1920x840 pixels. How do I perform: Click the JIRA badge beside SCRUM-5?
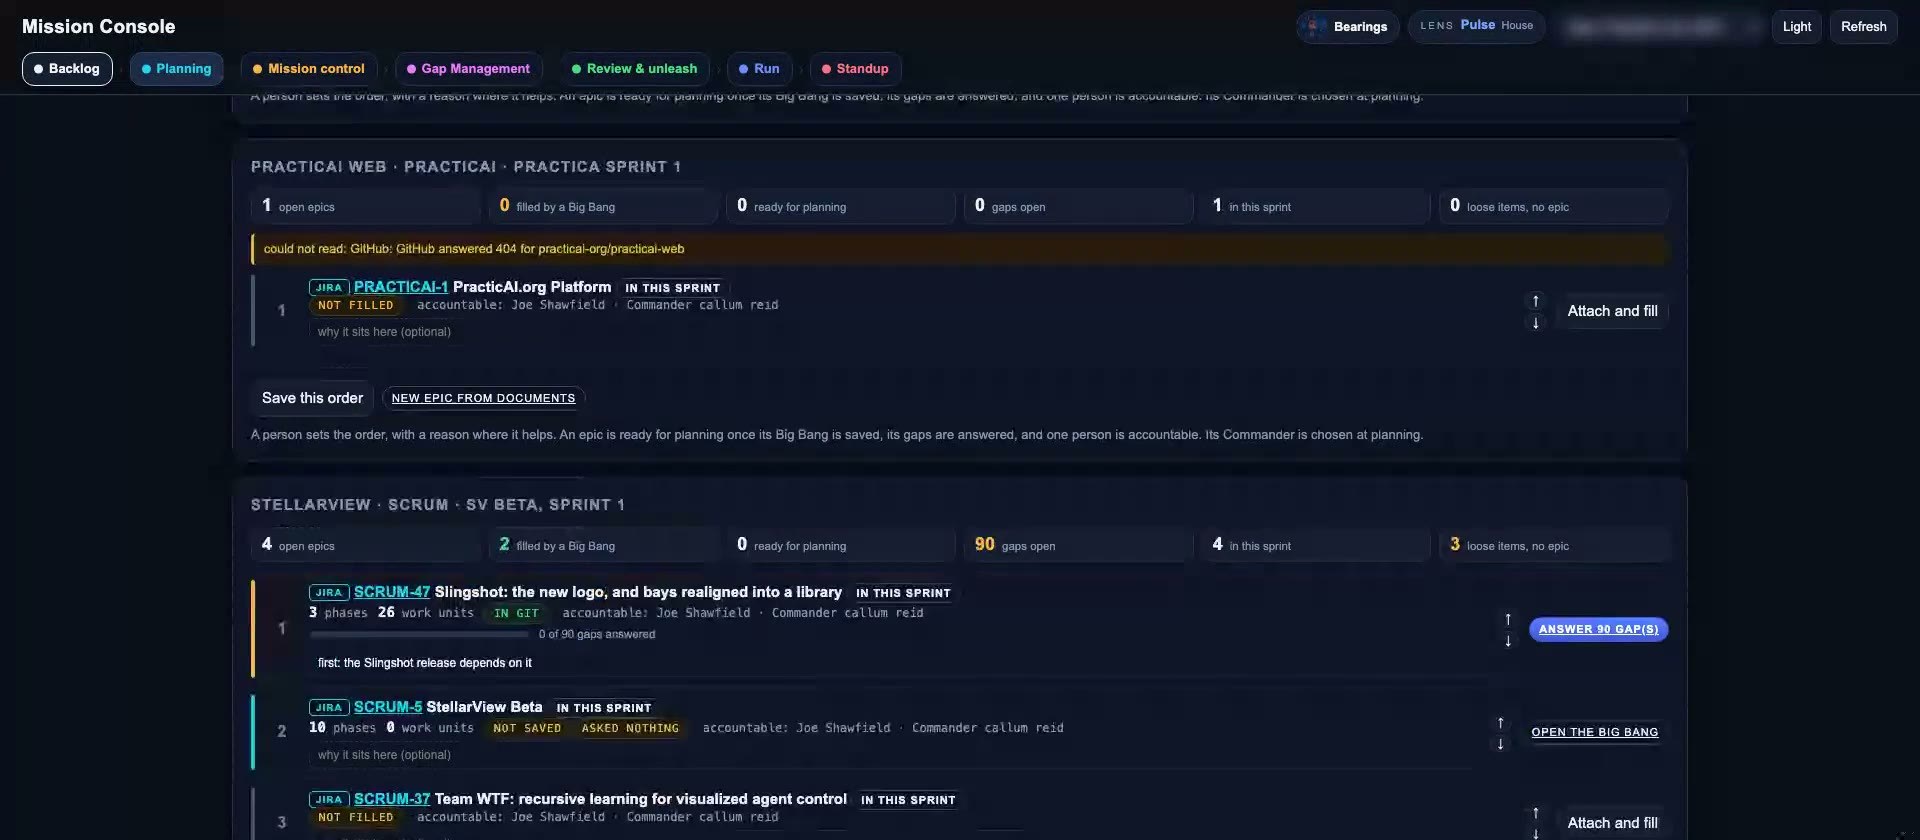[329, 707]
